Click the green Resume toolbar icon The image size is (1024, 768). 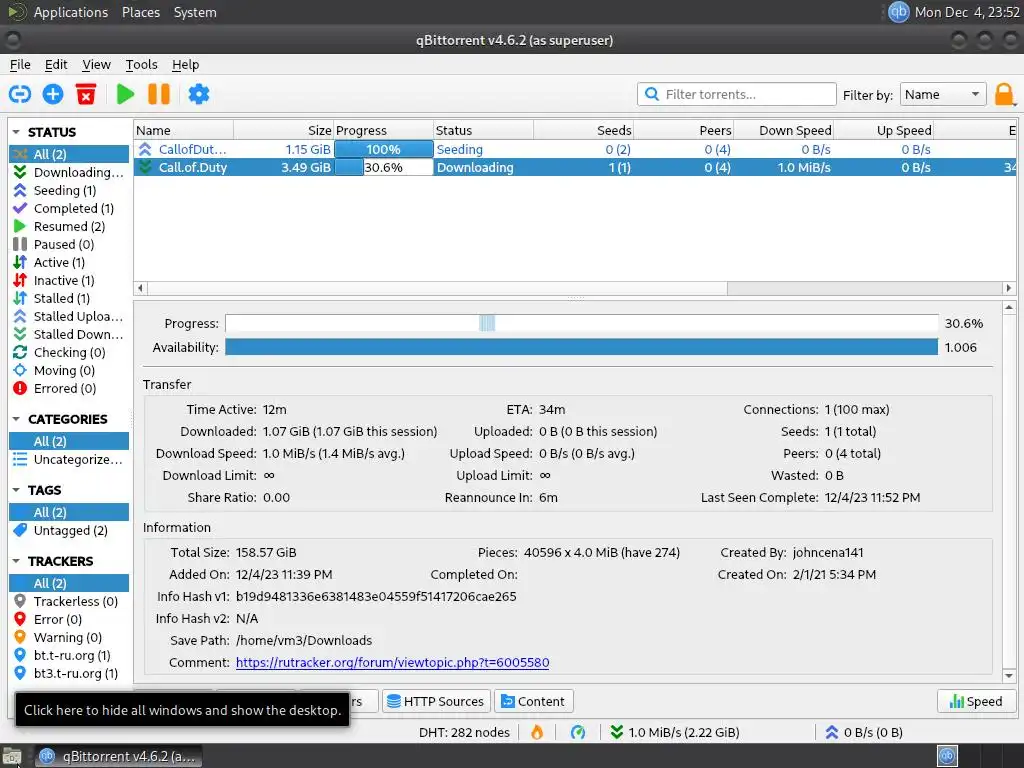125,94
